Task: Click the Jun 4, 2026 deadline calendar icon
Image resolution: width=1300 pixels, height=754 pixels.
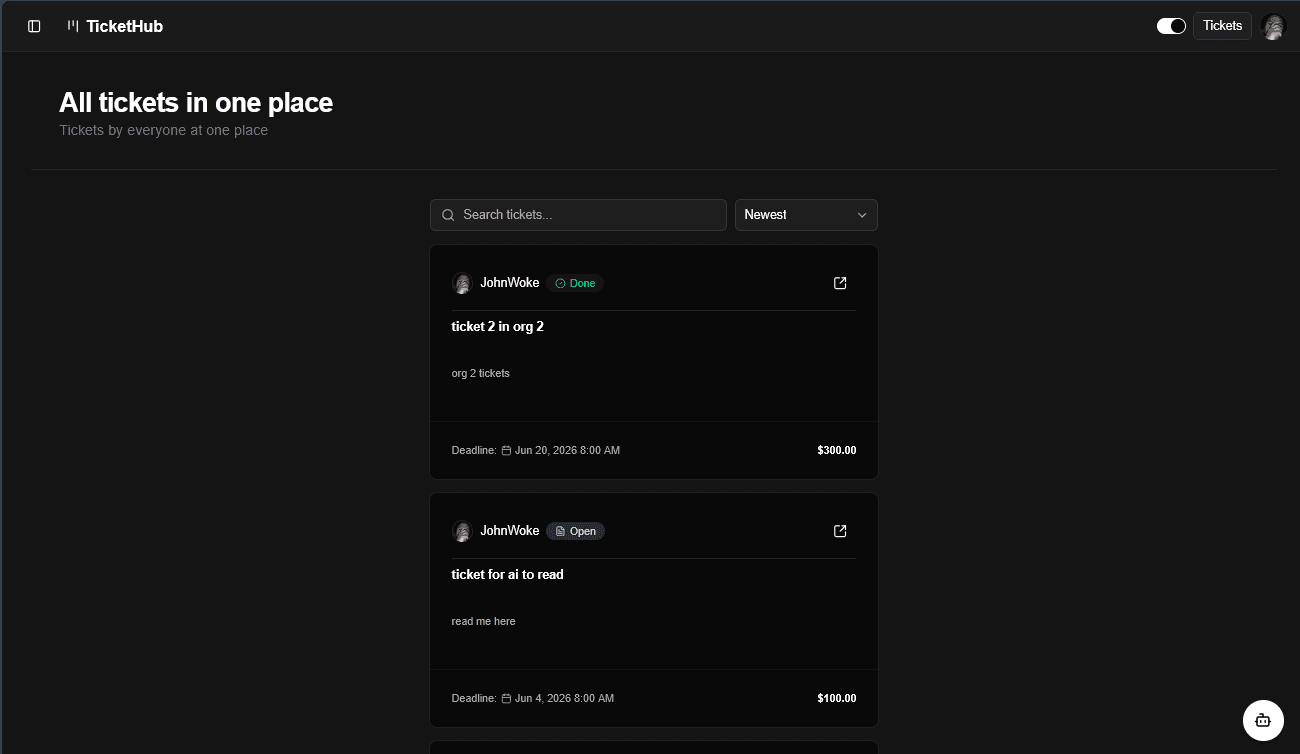Action: tap(506, 698)
